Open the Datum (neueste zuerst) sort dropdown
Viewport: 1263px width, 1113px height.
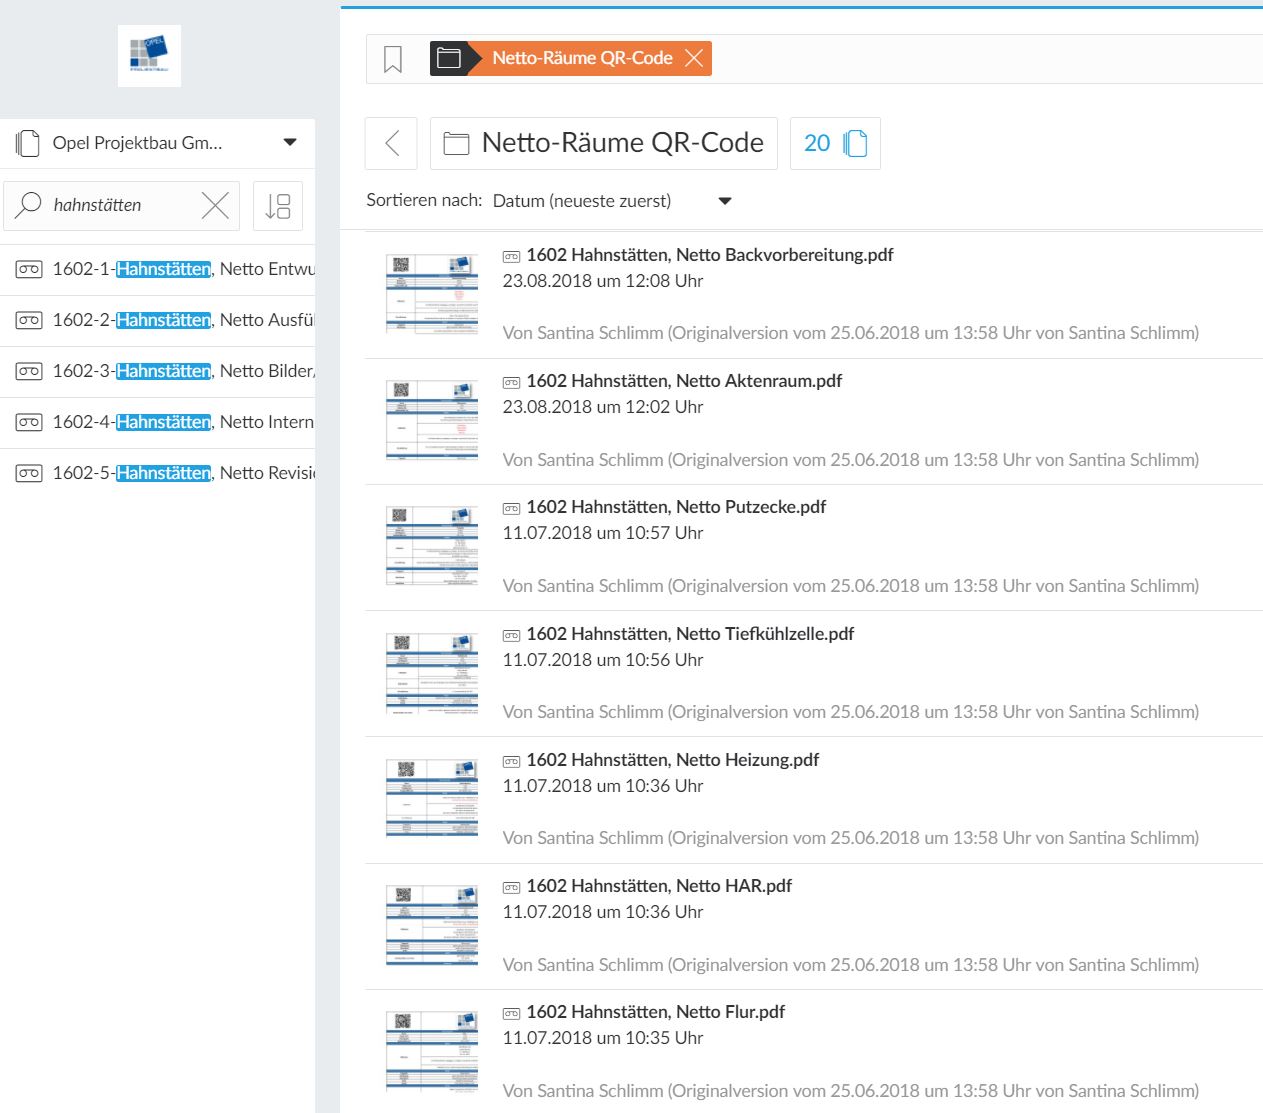pos(612,201)
